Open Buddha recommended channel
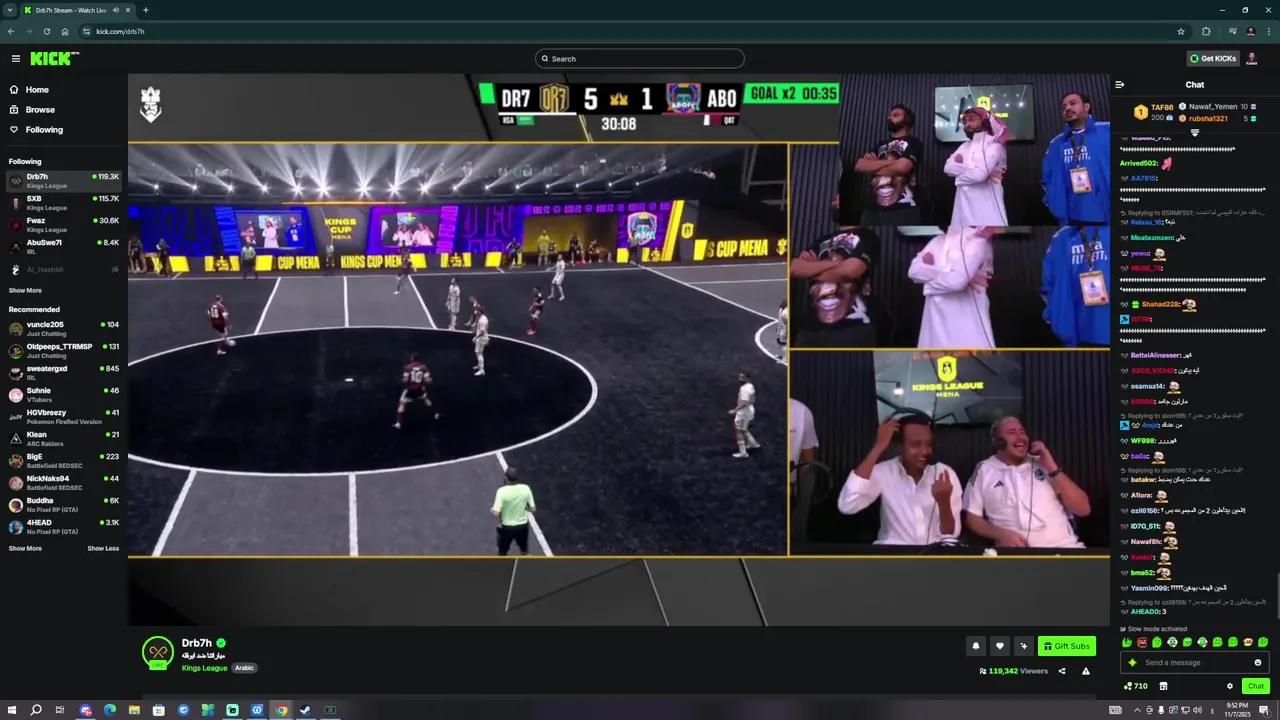 pos(64,505)
